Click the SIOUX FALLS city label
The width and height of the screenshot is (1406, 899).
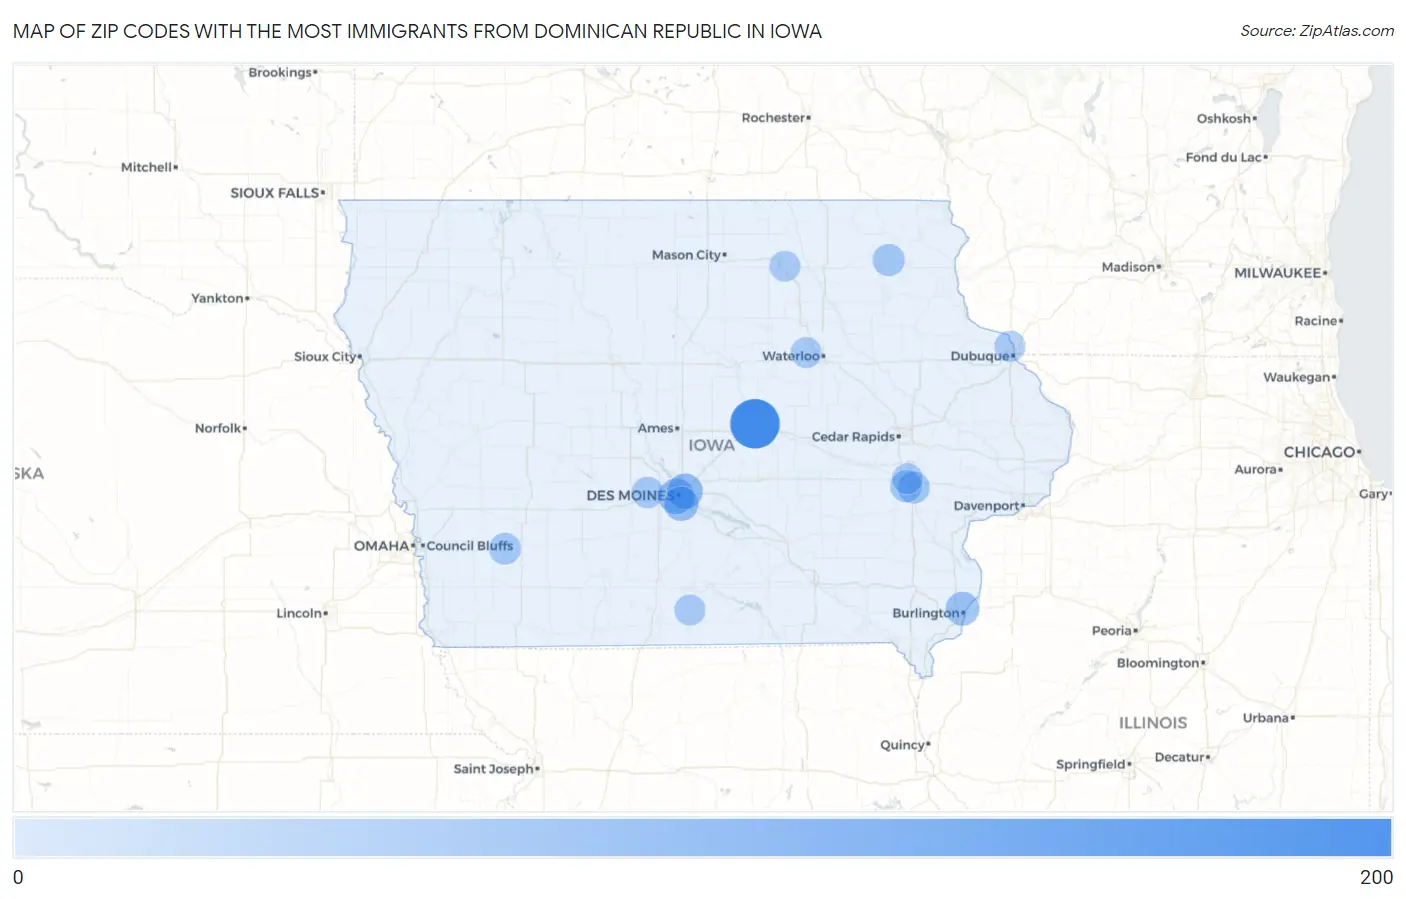[x=277, y=193]
